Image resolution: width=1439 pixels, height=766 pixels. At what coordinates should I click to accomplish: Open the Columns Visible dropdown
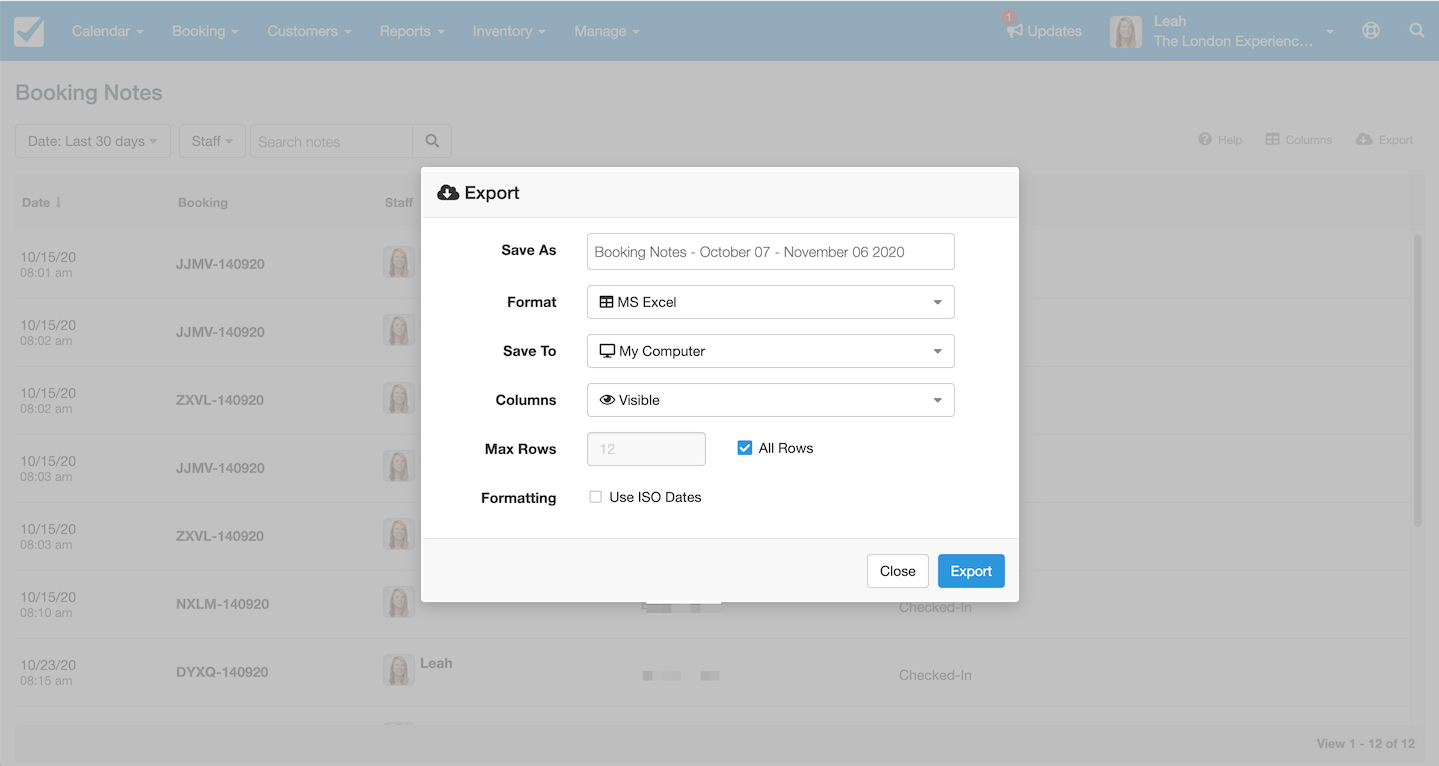[770, 400]
